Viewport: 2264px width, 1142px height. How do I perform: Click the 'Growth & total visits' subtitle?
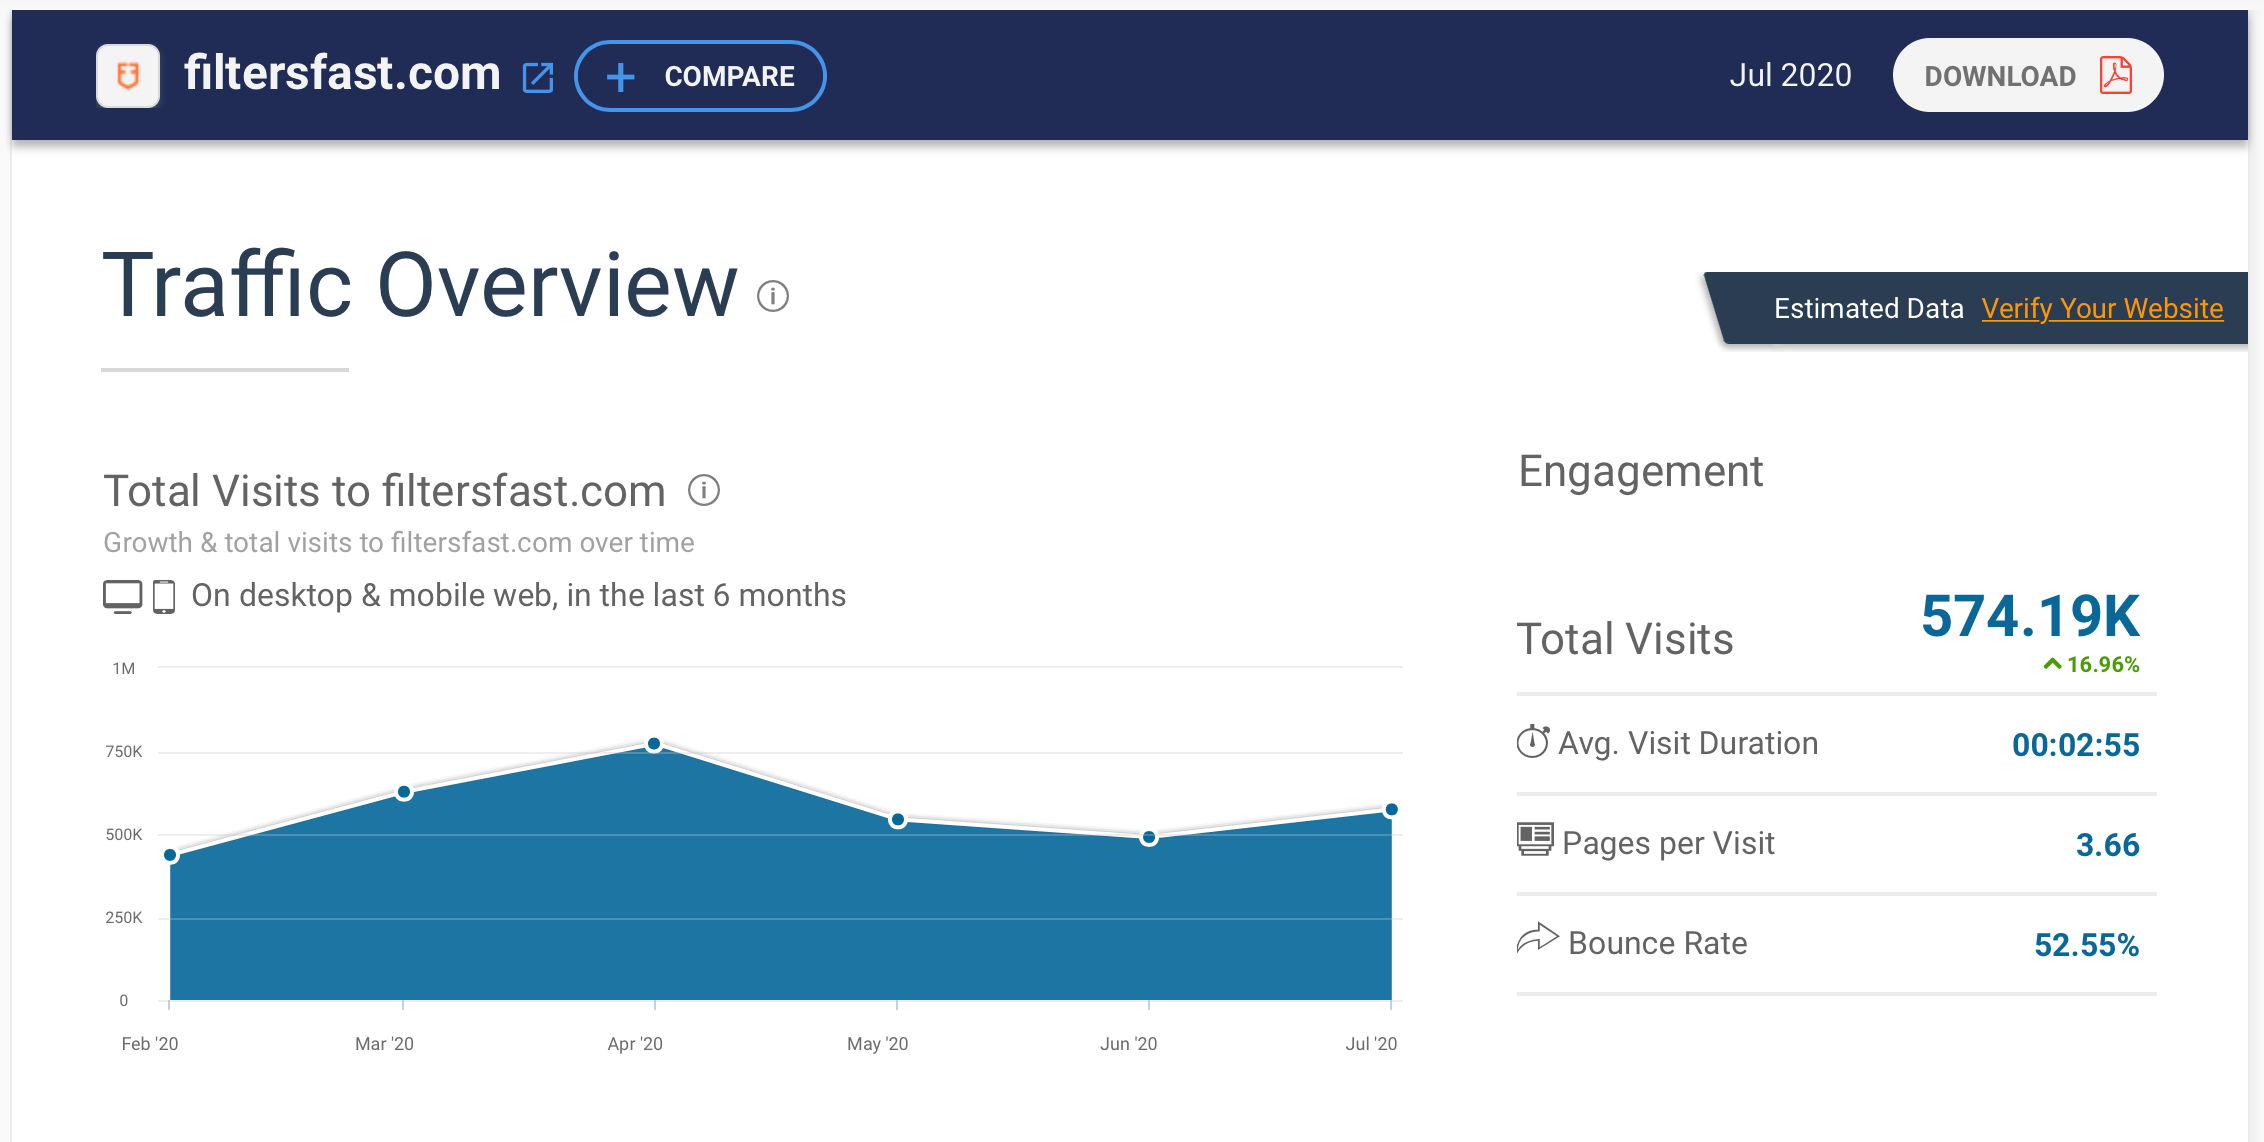tap(399, 542)
